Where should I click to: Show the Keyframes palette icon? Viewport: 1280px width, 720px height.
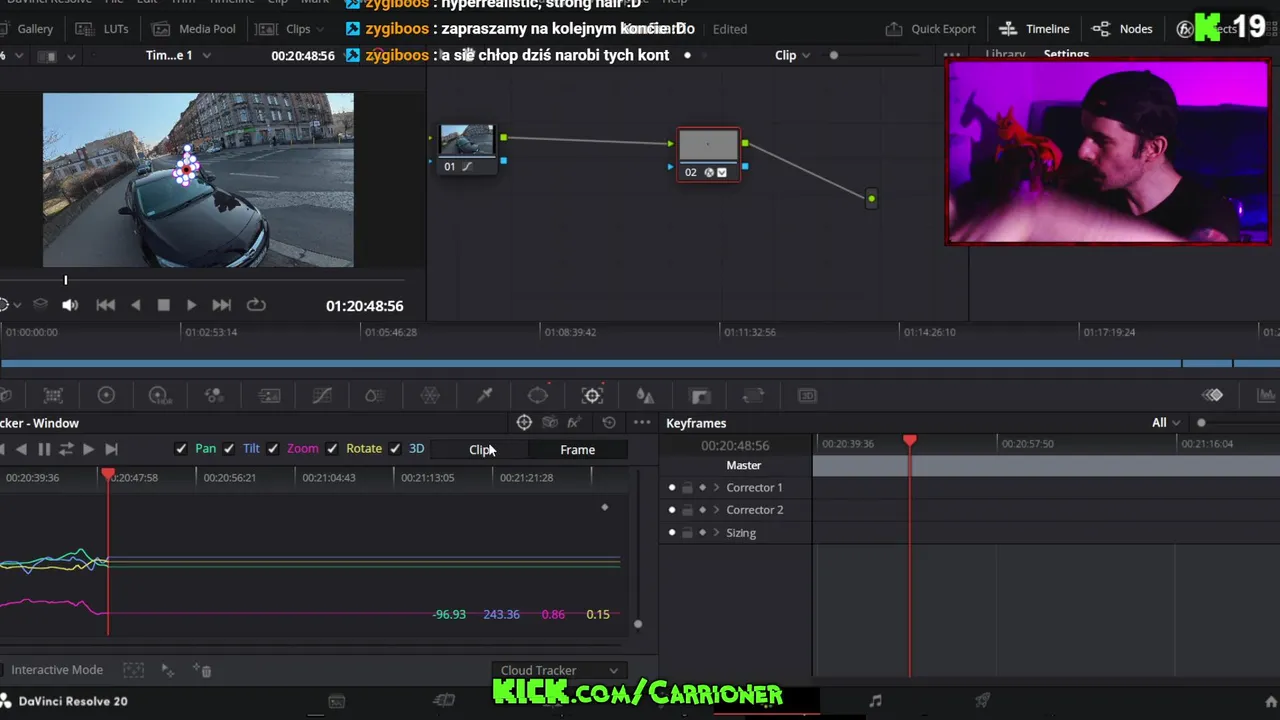pos(1213,395)
